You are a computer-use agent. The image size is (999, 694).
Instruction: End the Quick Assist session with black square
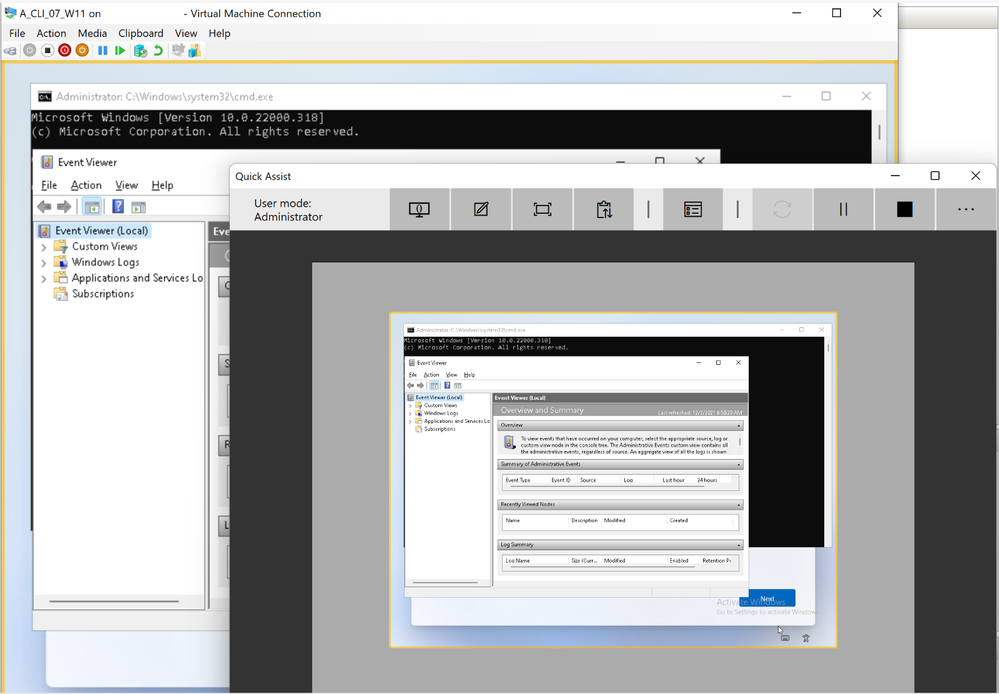pos(905,209)
